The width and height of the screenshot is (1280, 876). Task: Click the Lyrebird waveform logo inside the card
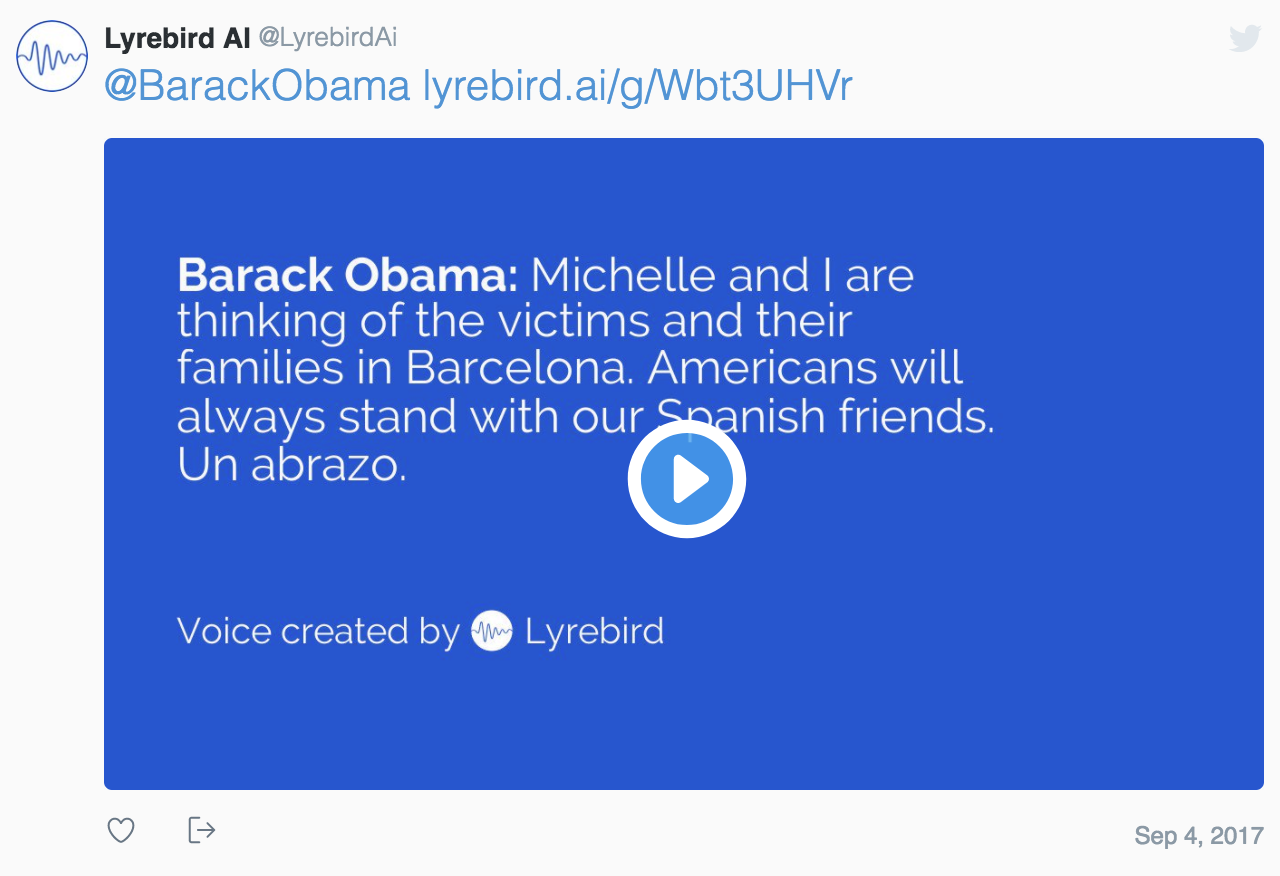(x=492, y=631)
